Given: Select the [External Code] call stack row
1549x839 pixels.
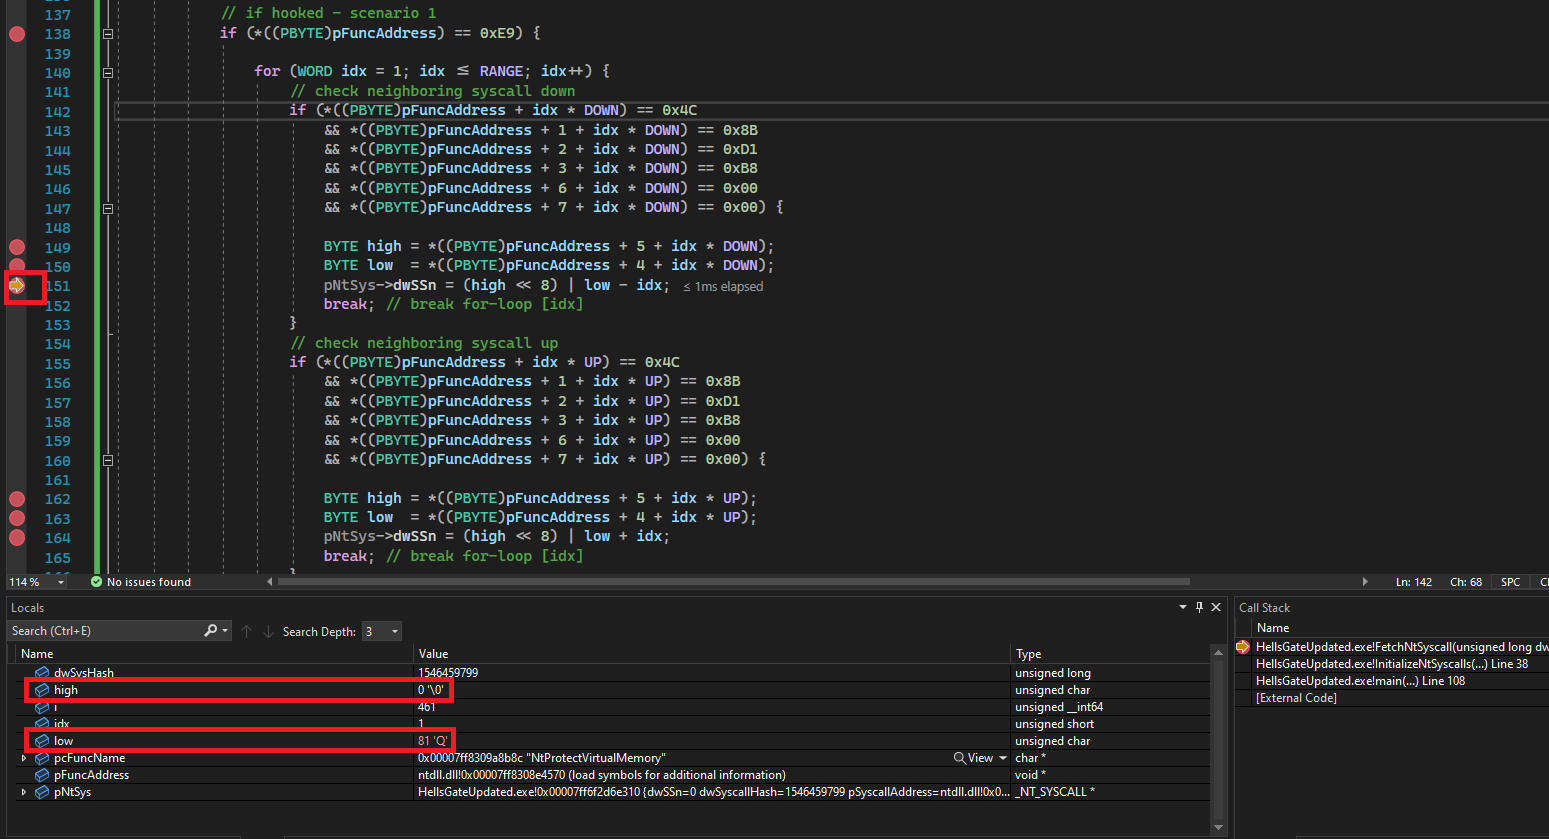Looking at the screenshot, I should point(1296,698).
